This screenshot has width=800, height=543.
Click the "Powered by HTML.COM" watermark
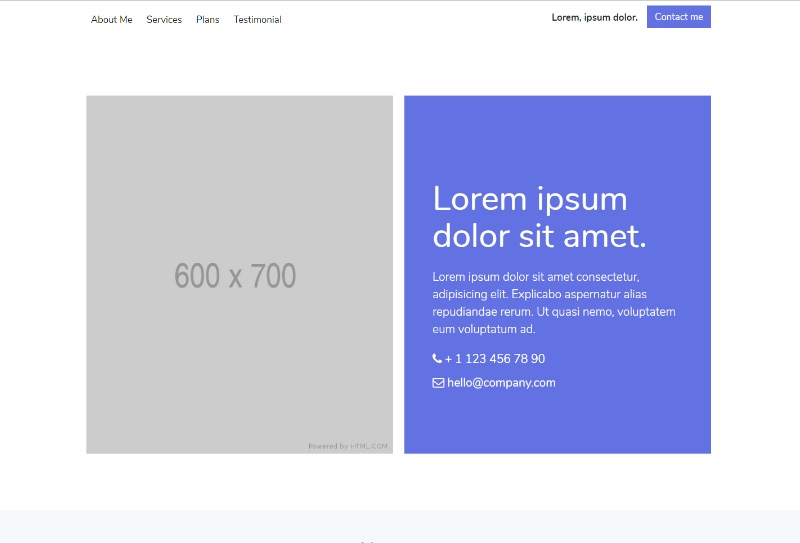coord(347,446)
